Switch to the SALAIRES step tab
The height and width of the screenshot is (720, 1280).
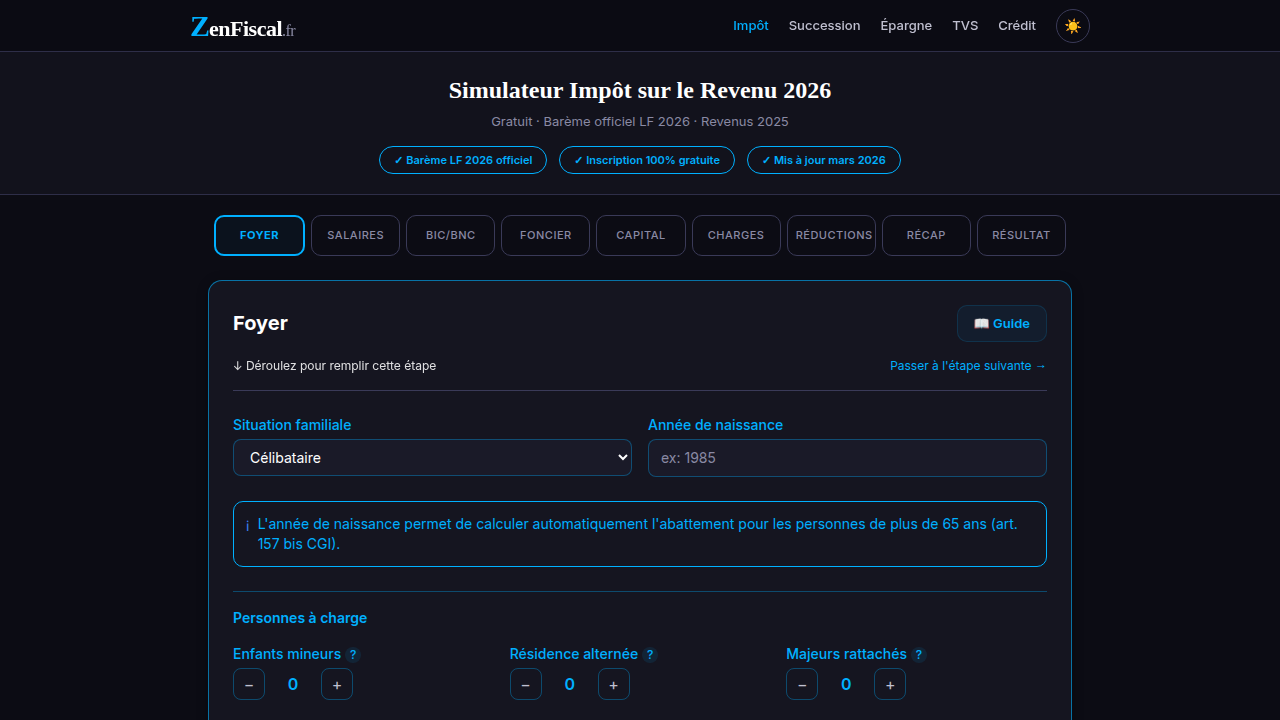click(x=355, y=236)
